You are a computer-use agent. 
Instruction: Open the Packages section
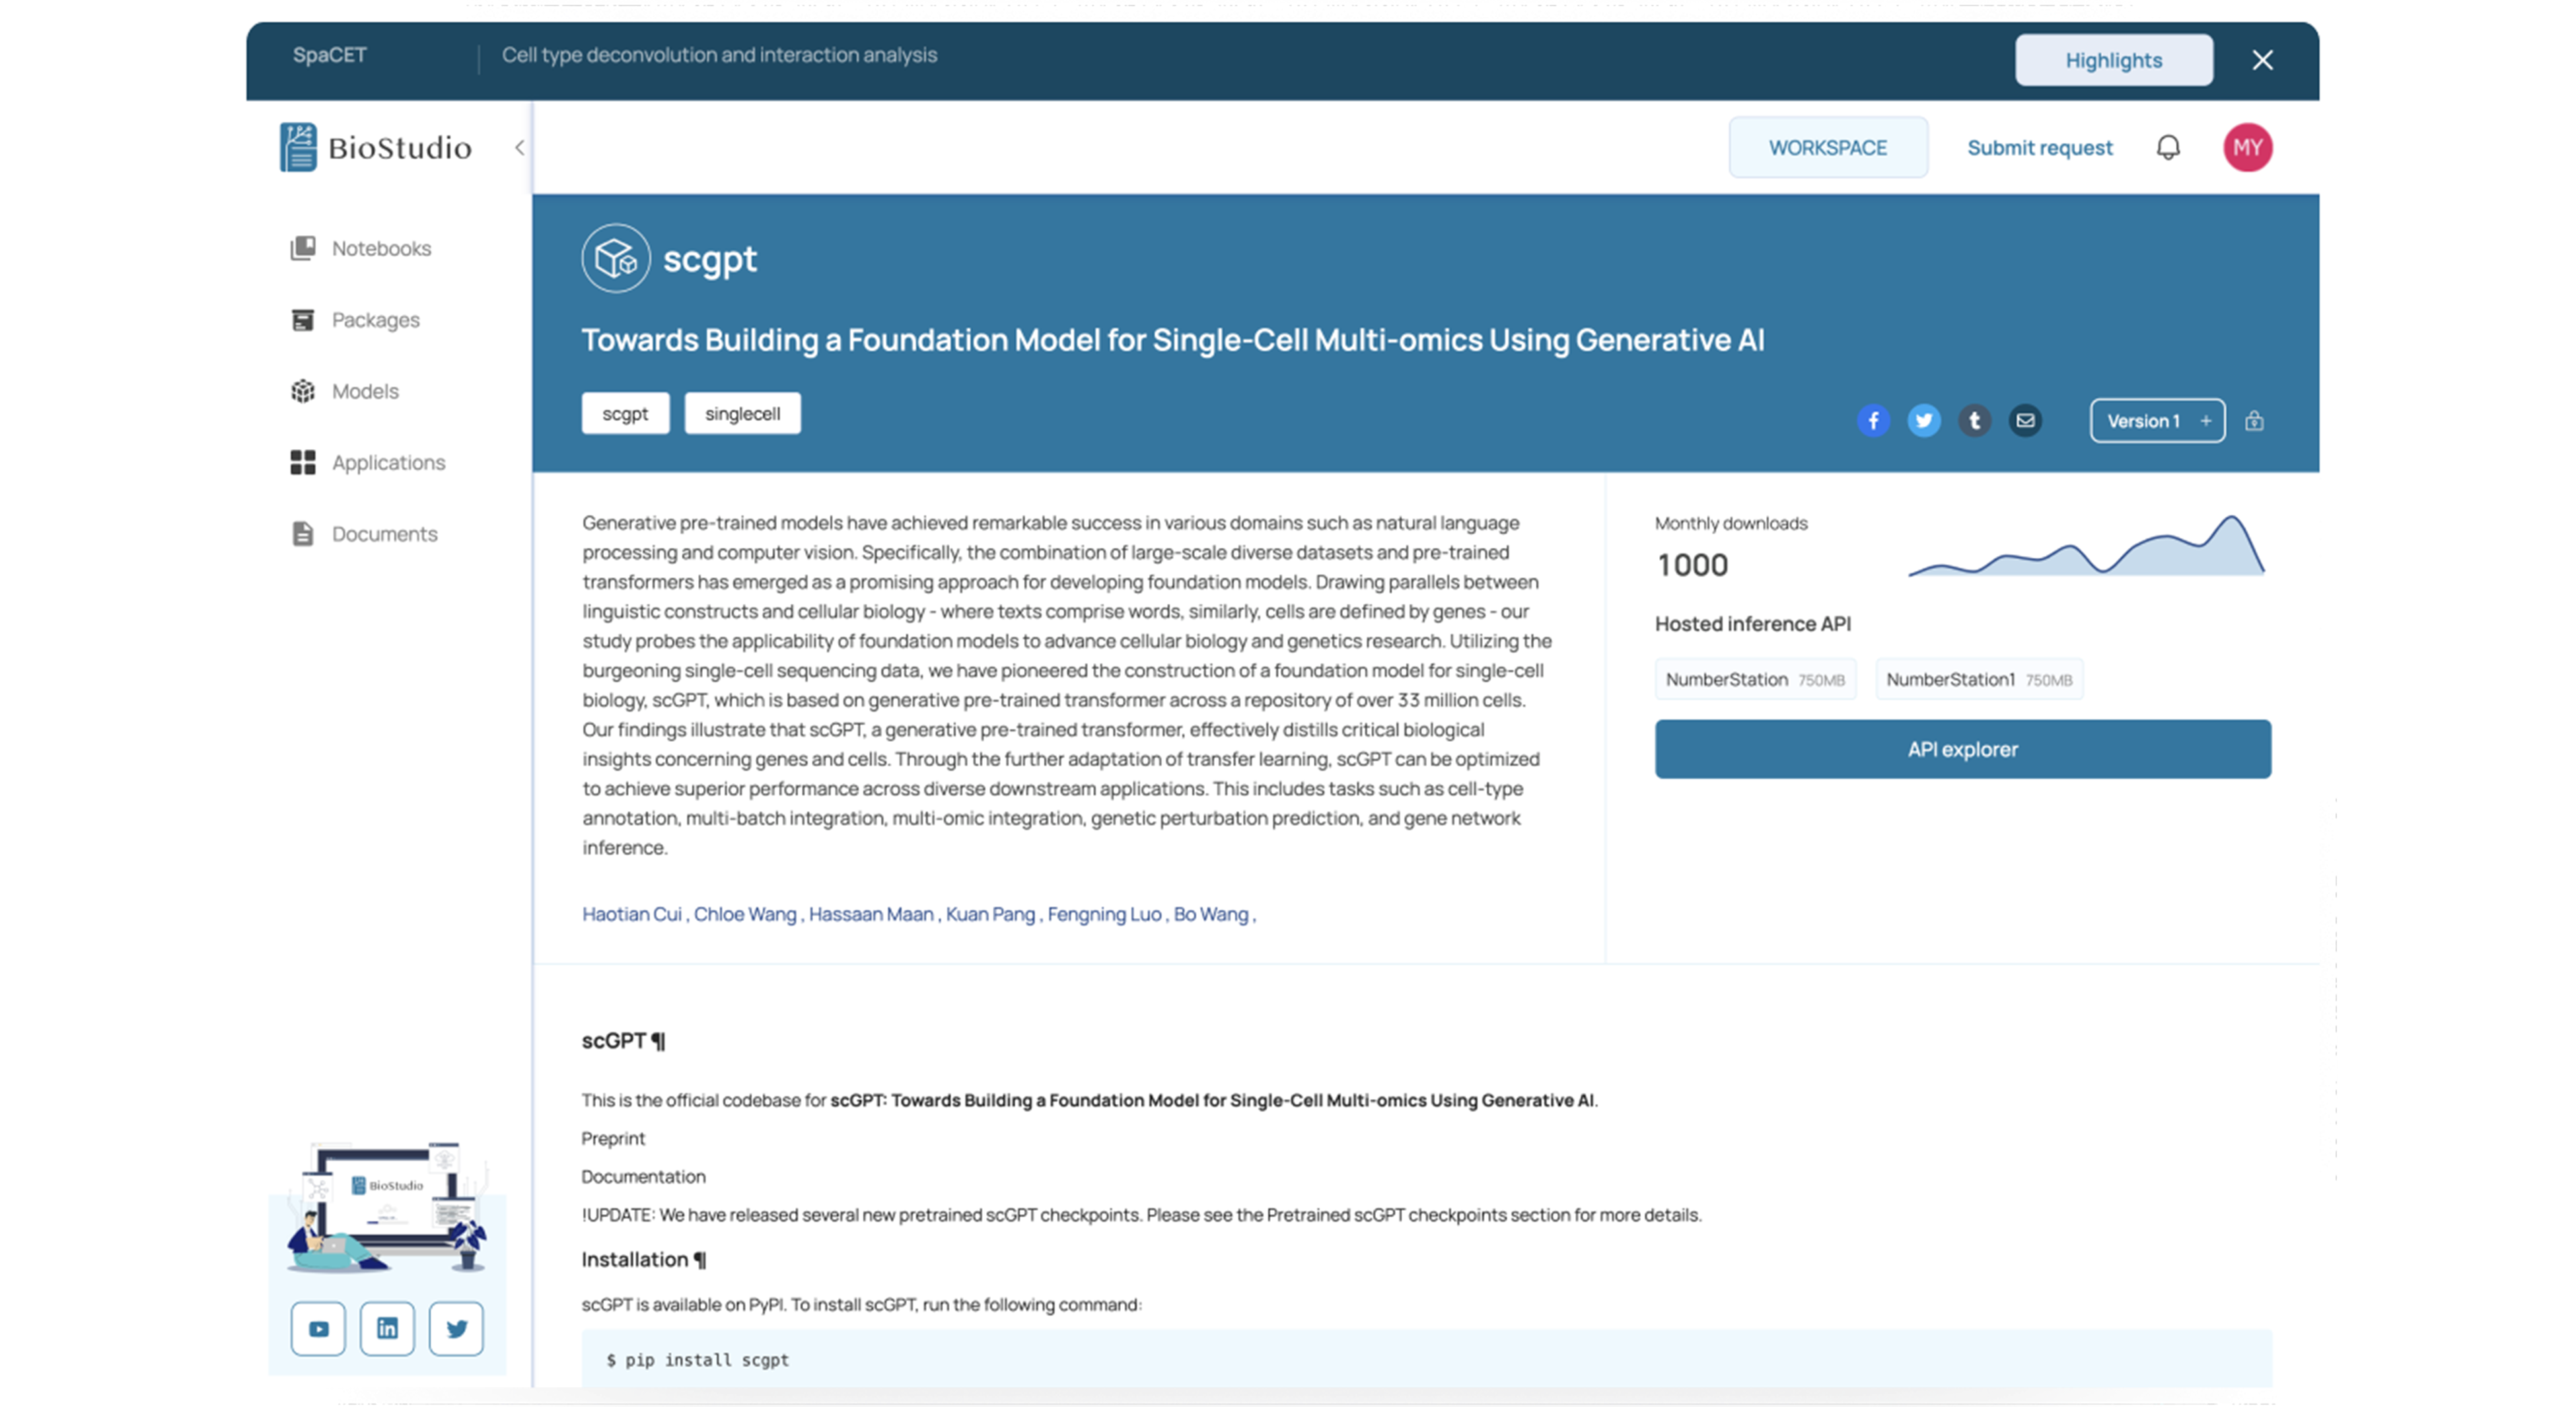point(355,320)
